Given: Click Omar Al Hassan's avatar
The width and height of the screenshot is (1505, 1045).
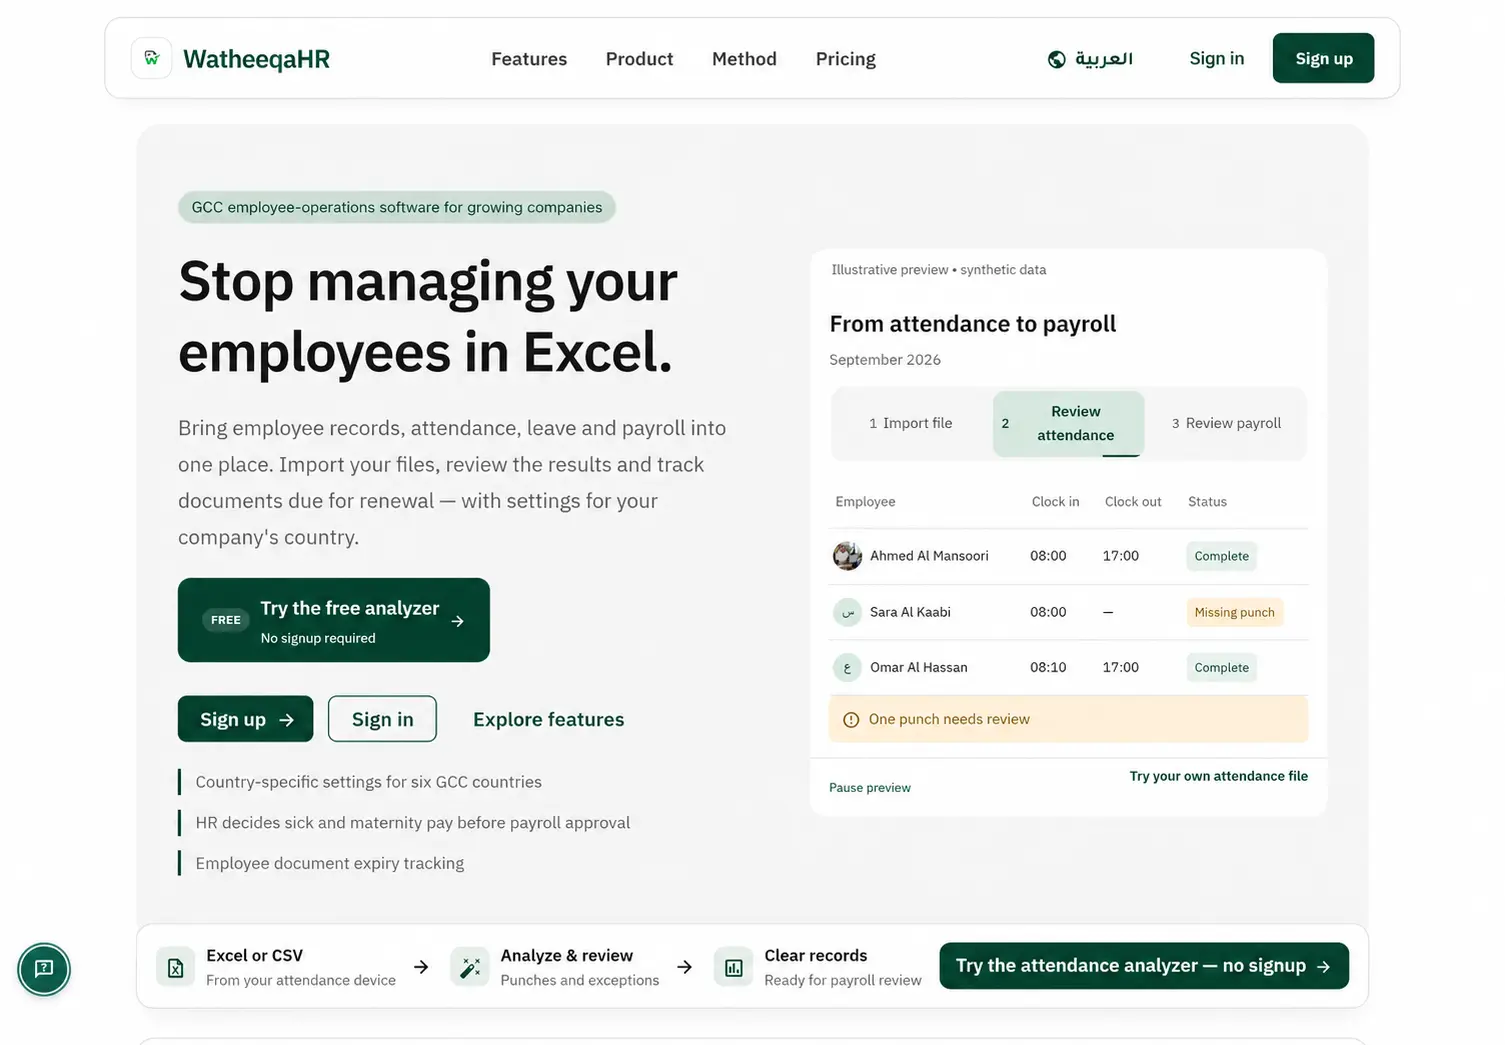Looking at the screenshot, I should (847, 667).
